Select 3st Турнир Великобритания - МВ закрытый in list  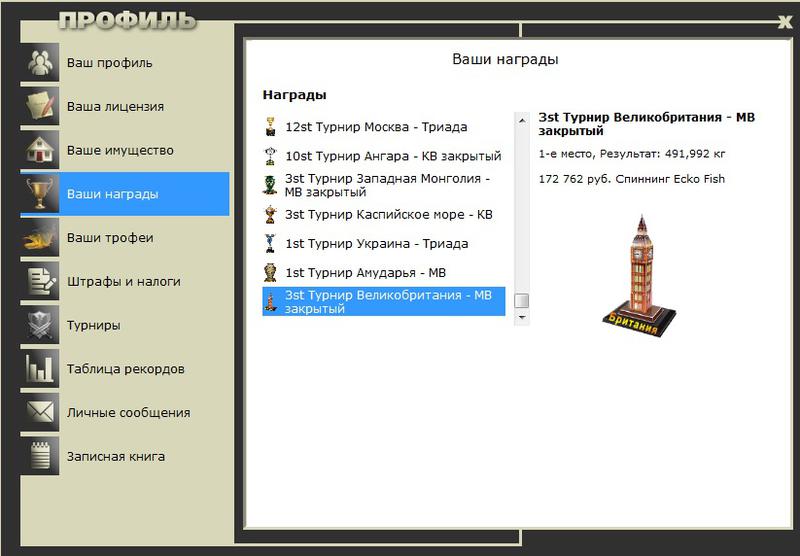(x=384, y=301)
